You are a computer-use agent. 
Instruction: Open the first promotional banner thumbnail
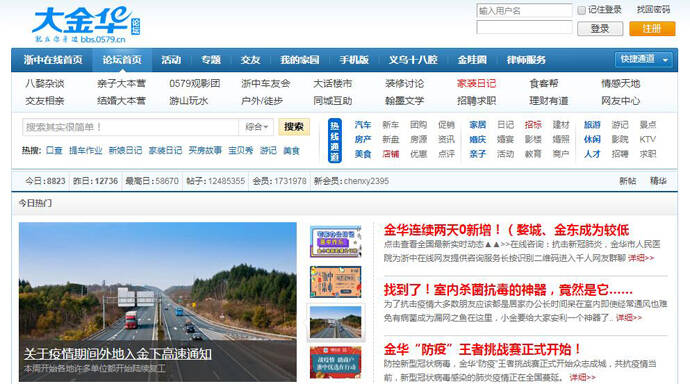335,241
